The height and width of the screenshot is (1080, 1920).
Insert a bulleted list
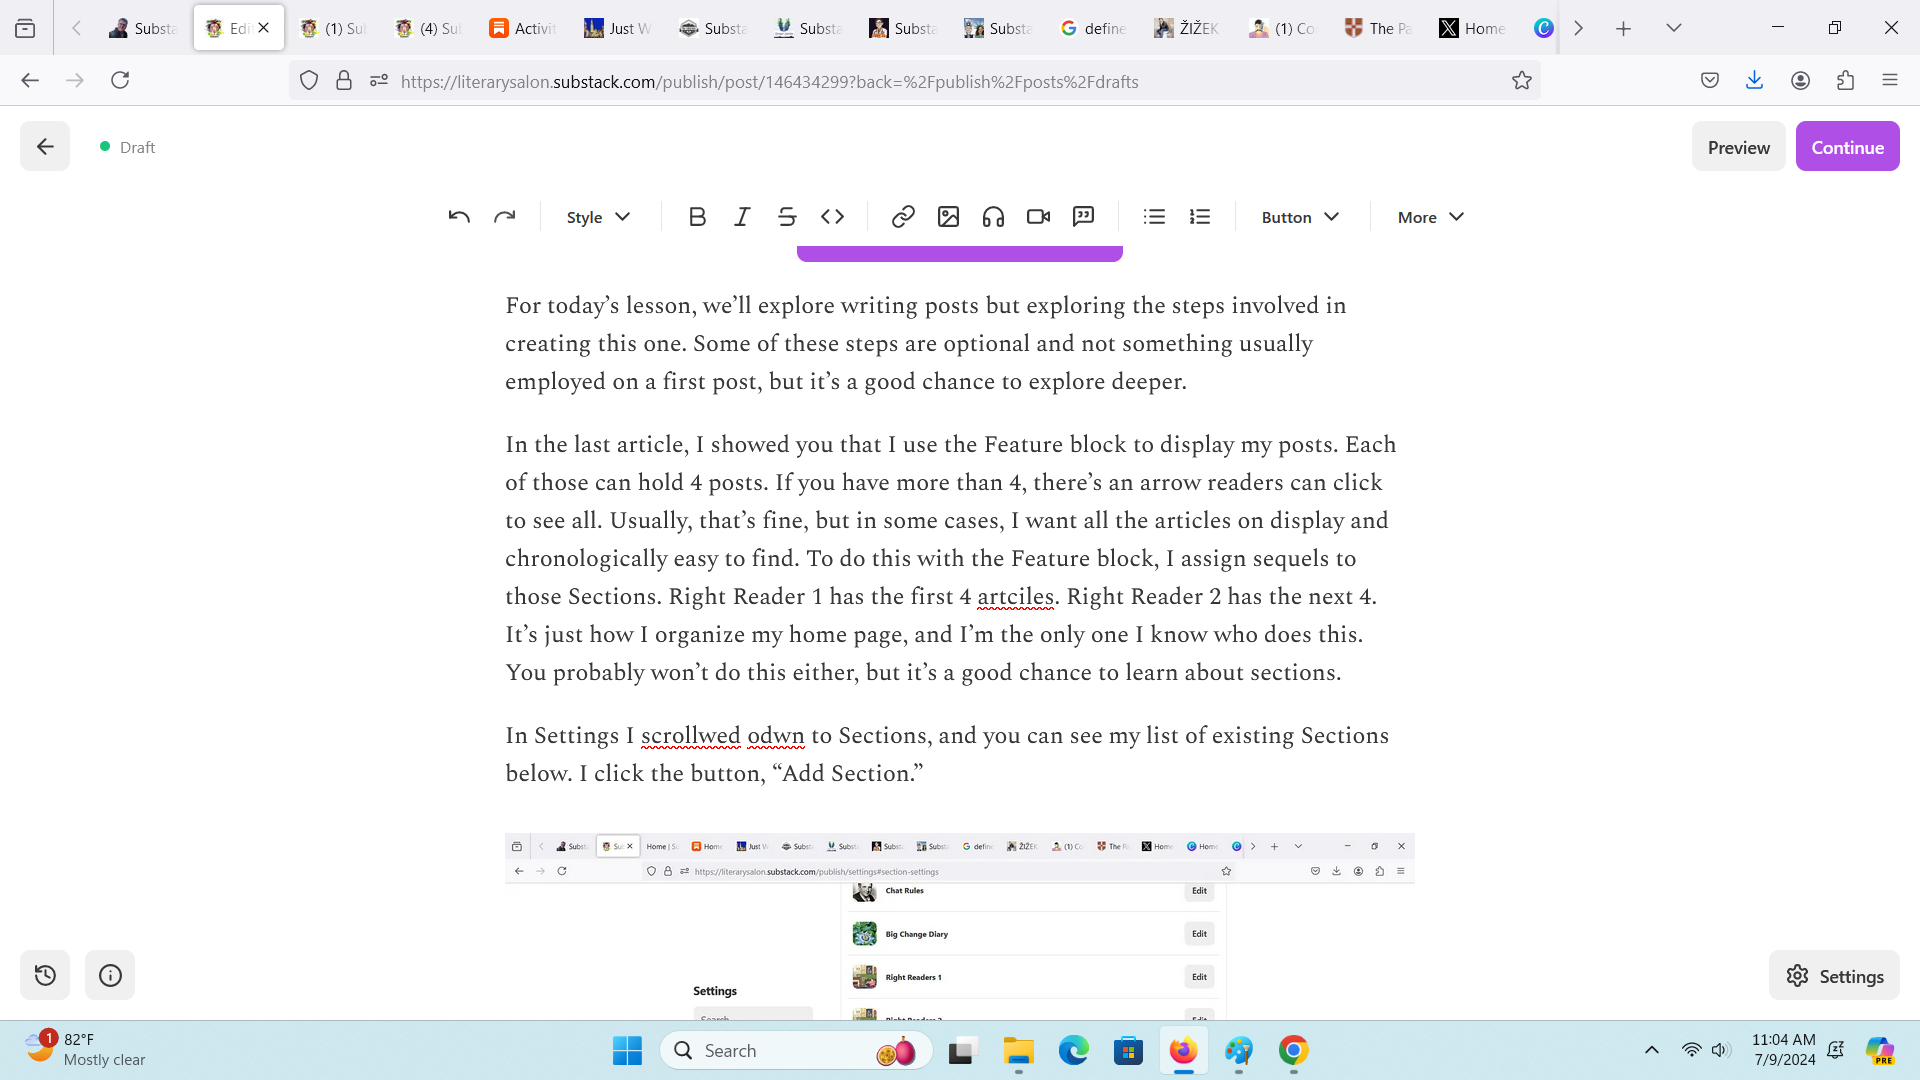click(x=1154, y=217)
